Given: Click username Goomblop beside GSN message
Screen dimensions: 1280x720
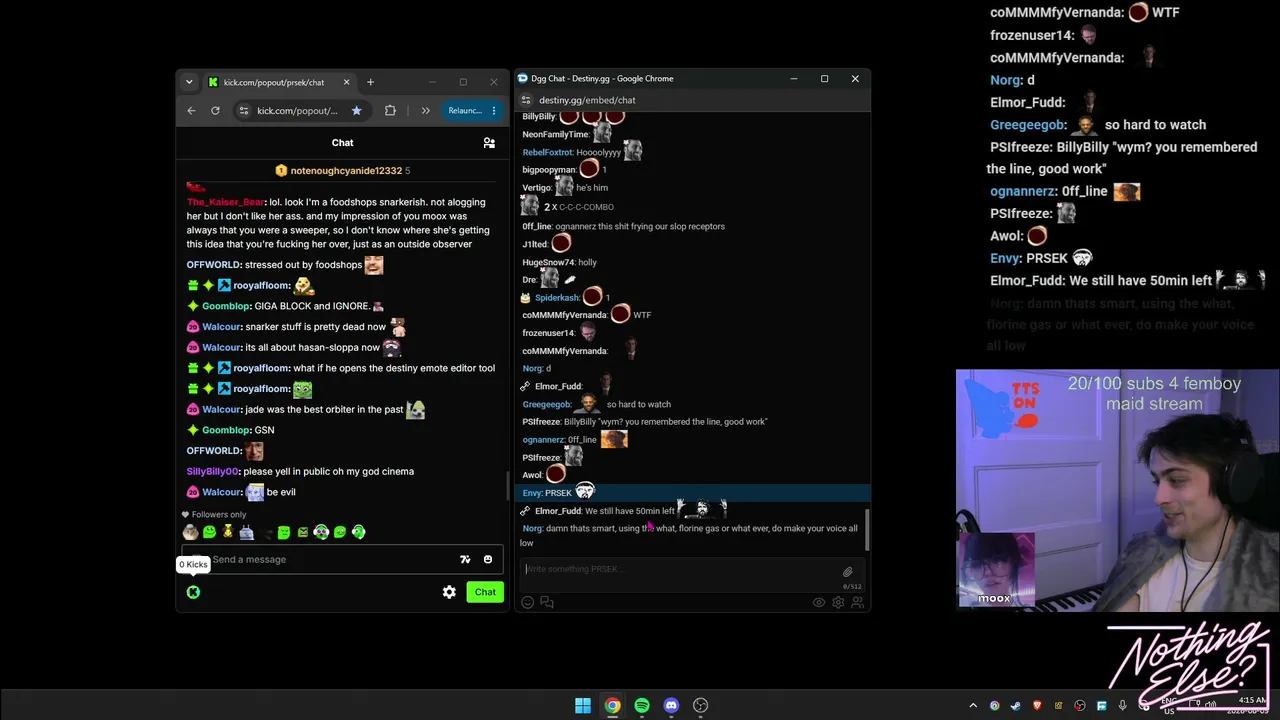Looking at the screenshot, I should 226,430.
